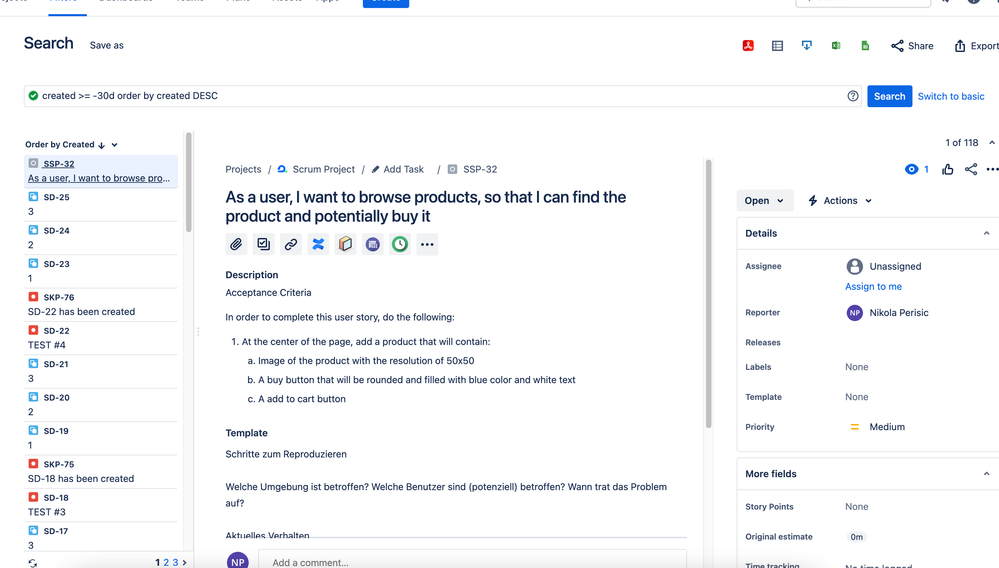Export to Excel icon
The height and width of the screenshot is (568, 999).
tap(836, 45)
